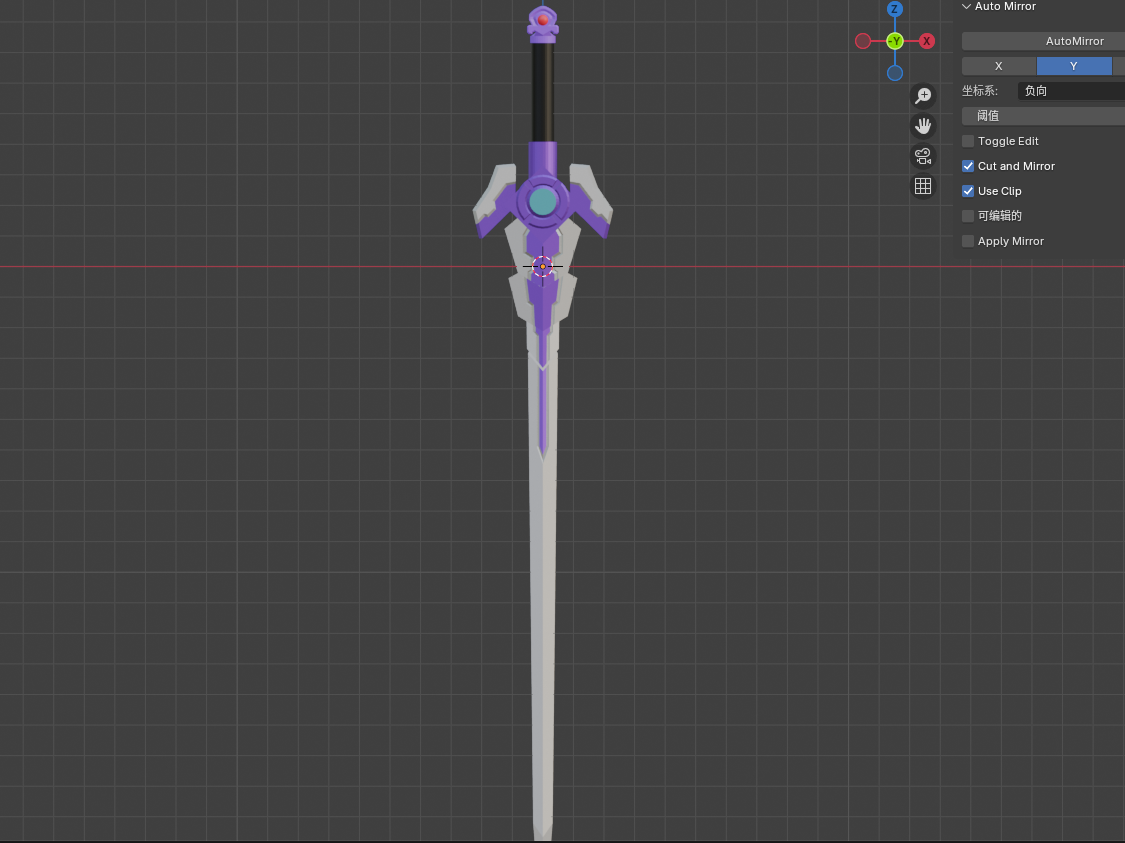
Task: Tick the 可编辑的 checkbox
Action: [968, 216]
